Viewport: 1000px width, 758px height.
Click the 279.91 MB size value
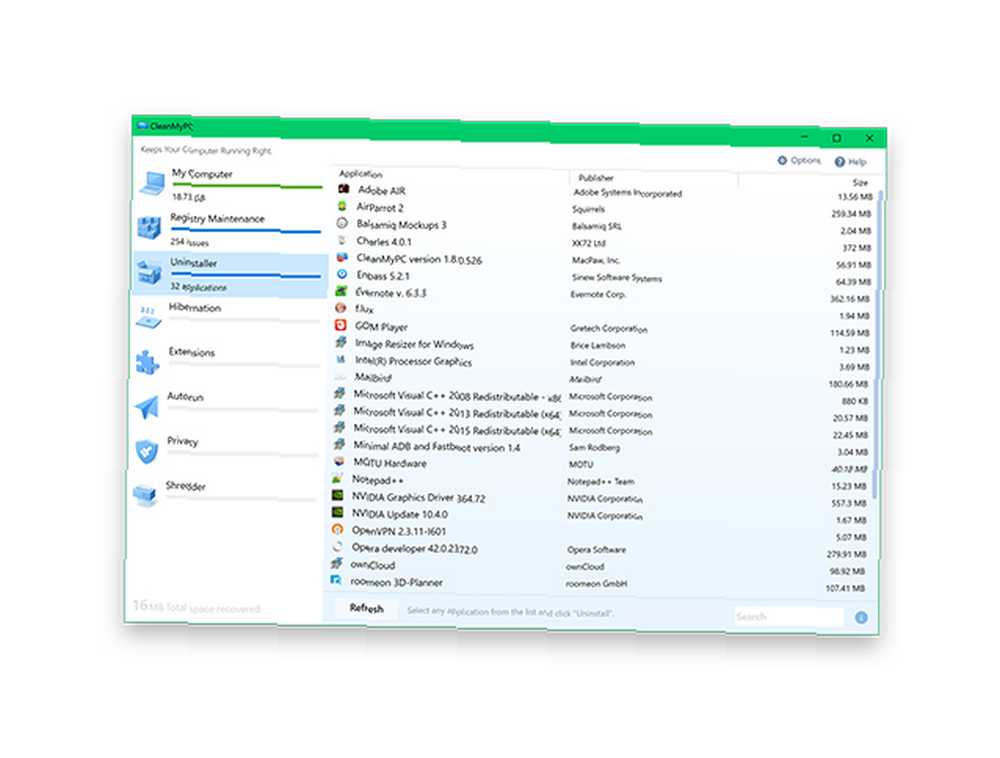click(x=847, y=554)
